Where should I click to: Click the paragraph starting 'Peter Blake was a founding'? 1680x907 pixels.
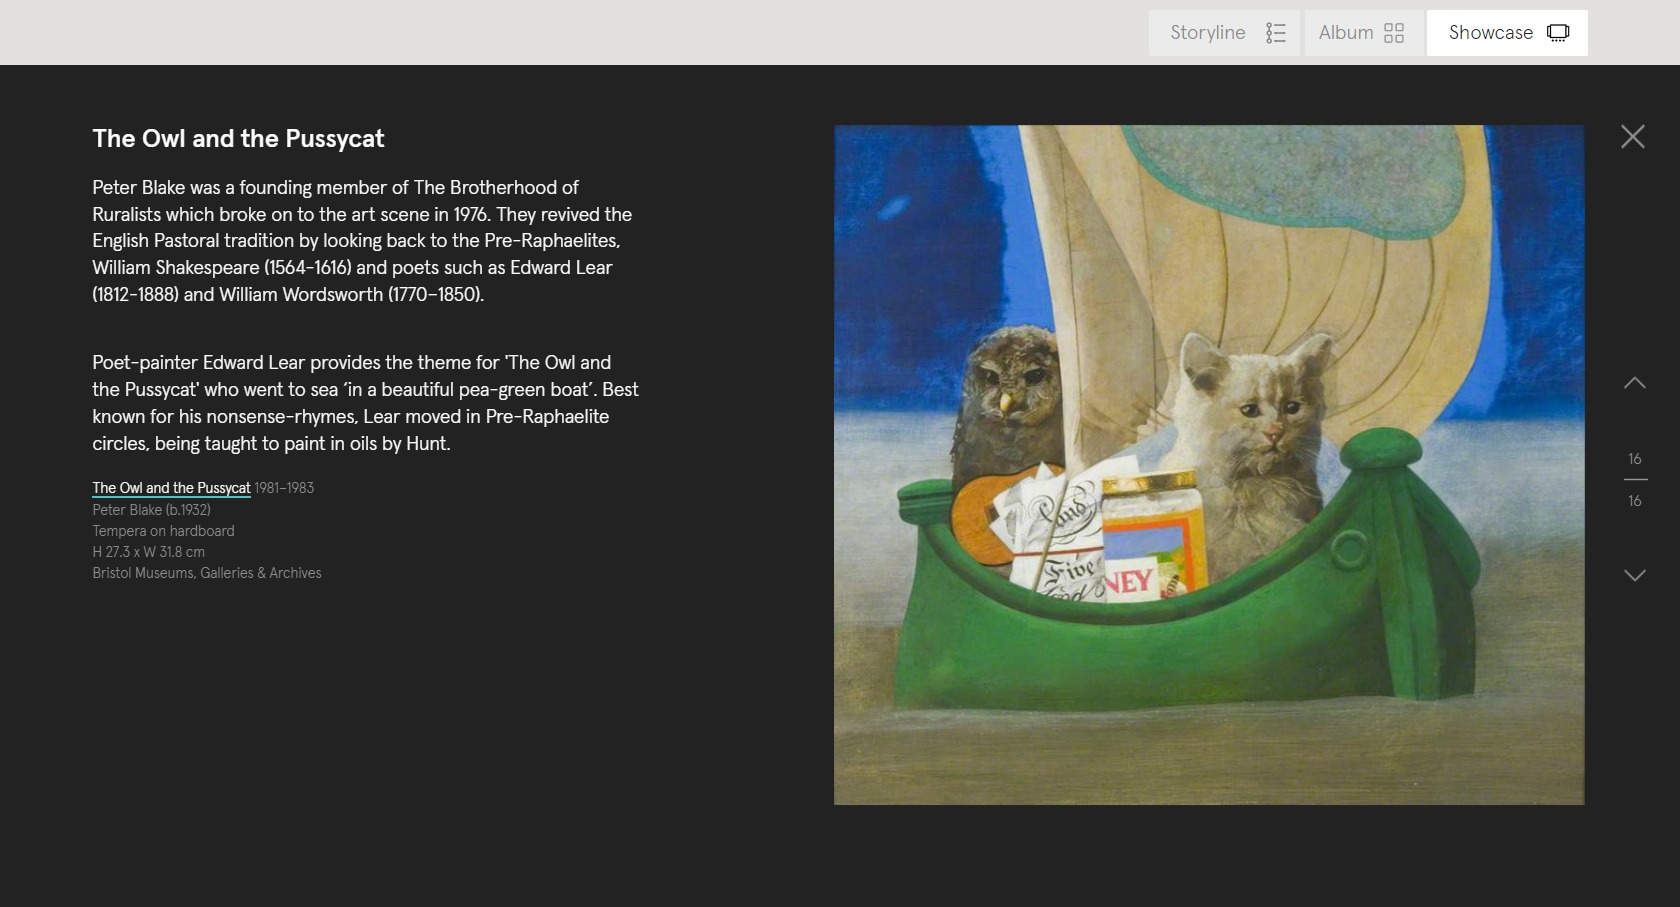362,241
